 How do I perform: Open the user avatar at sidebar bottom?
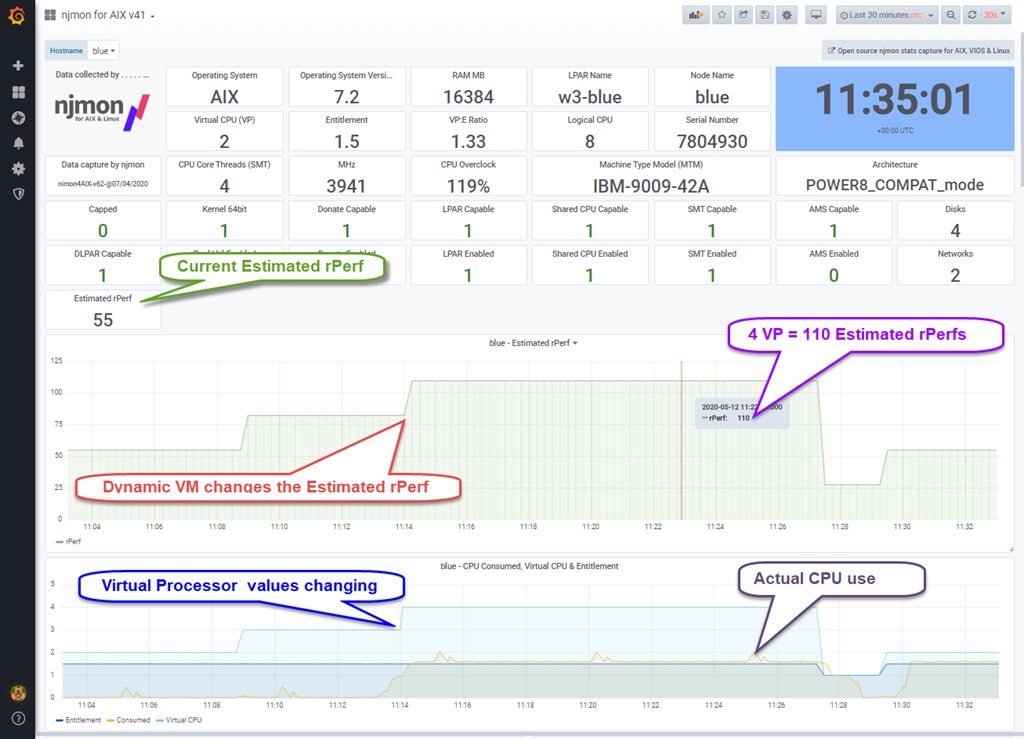18,693
